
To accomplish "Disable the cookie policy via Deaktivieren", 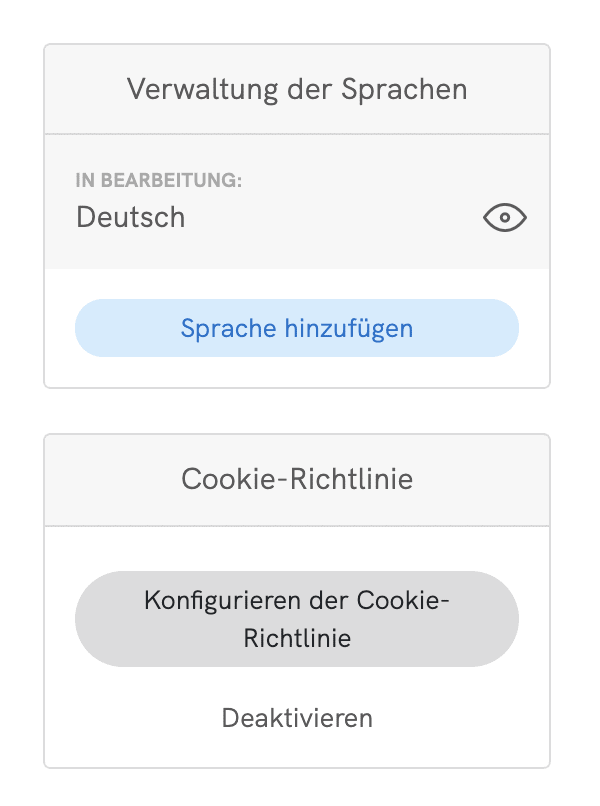I will click(x=297, y=718).
